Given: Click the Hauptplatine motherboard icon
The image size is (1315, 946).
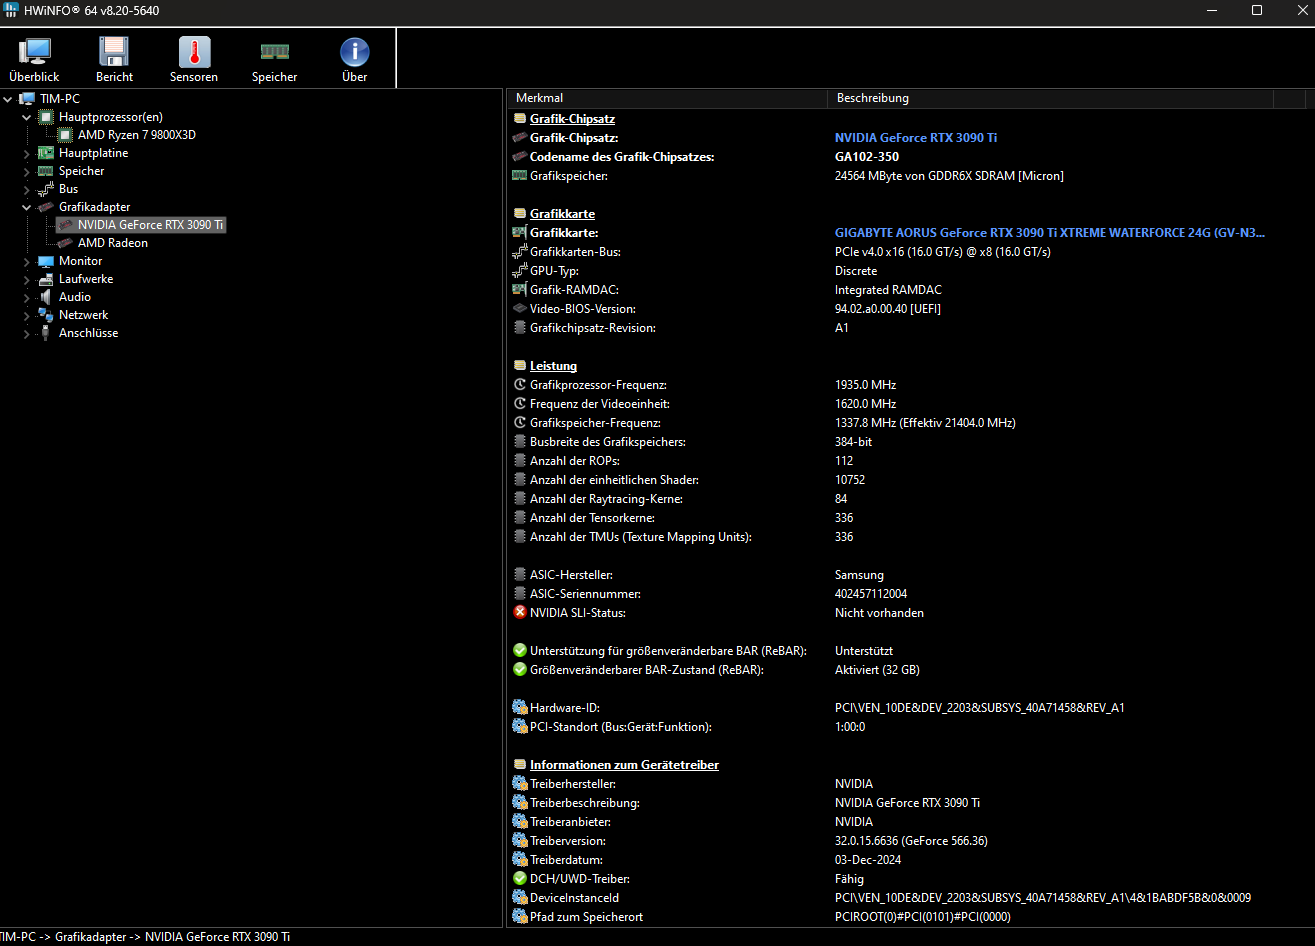Looking at the screenshot, I should [x=46, y=153].
